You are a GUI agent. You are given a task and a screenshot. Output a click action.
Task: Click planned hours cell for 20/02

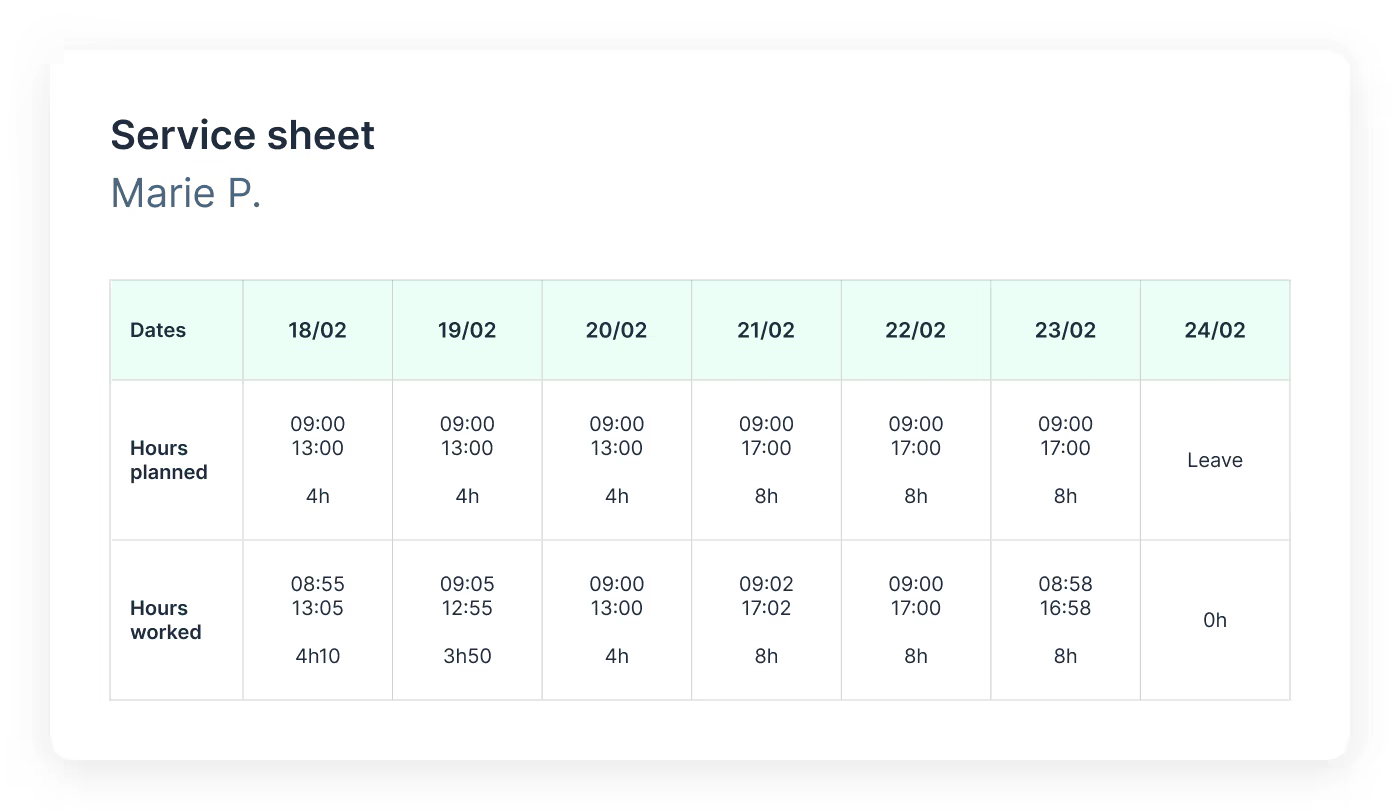click(616, 460)
